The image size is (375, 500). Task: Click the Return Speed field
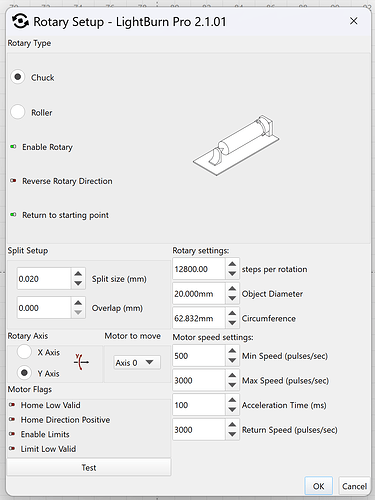(x=199, y=430)
